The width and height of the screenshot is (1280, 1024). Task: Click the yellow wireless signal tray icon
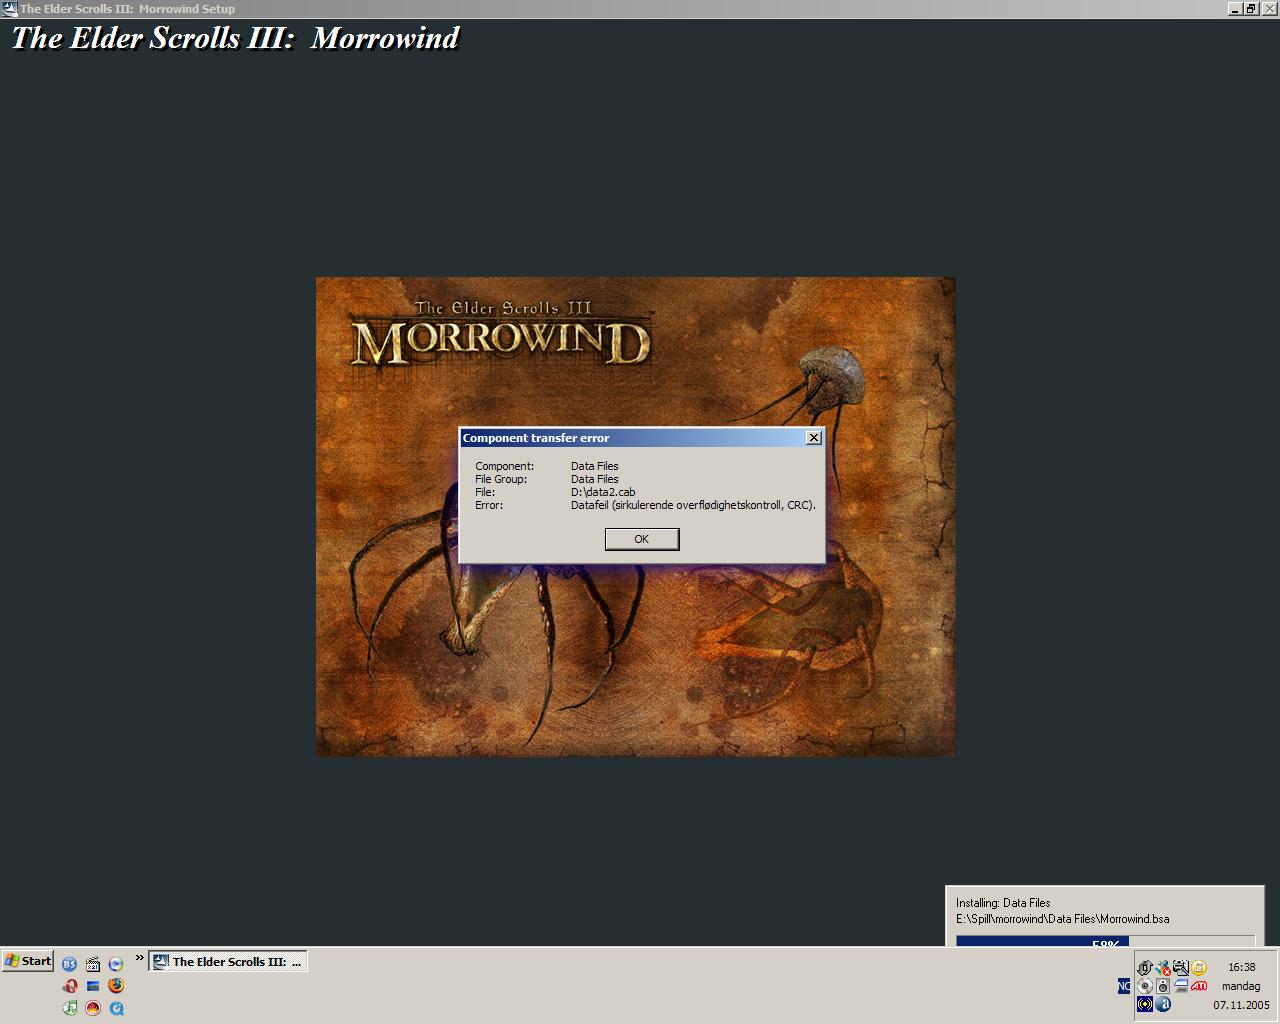coord(1145,1004)
